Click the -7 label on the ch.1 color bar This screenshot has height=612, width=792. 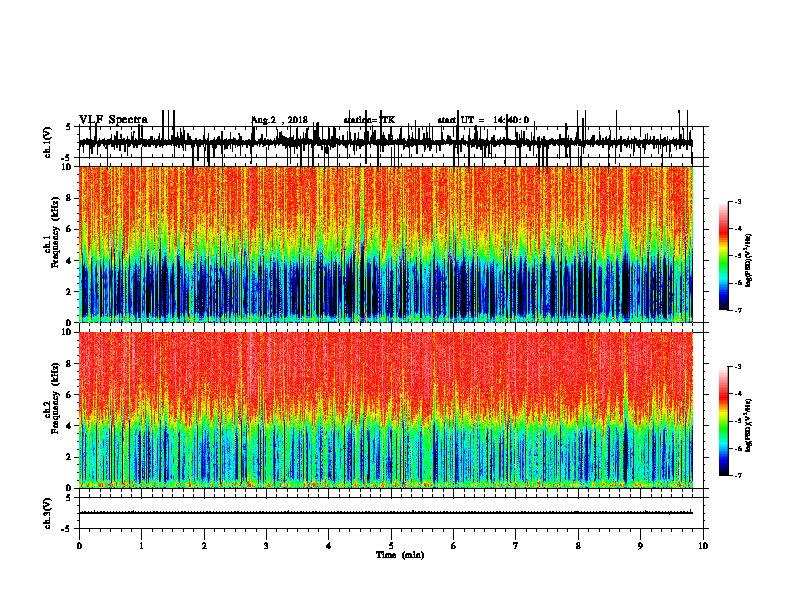pos(737,310)
